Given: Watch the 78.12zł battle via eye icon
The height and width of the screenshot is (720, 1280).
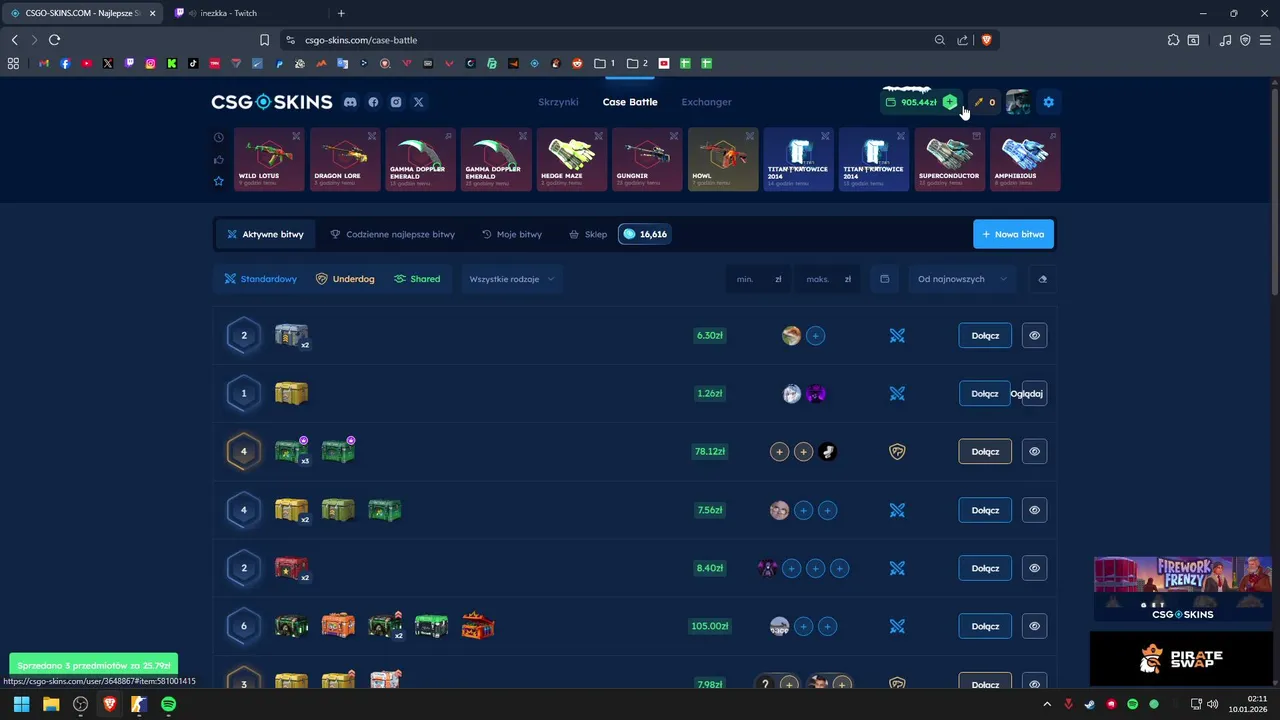Looking at the screenshot, I should click(1035, 452).
